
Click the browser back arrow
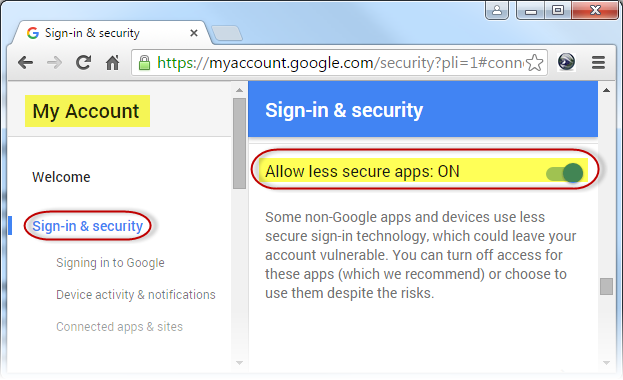point(26,62)
